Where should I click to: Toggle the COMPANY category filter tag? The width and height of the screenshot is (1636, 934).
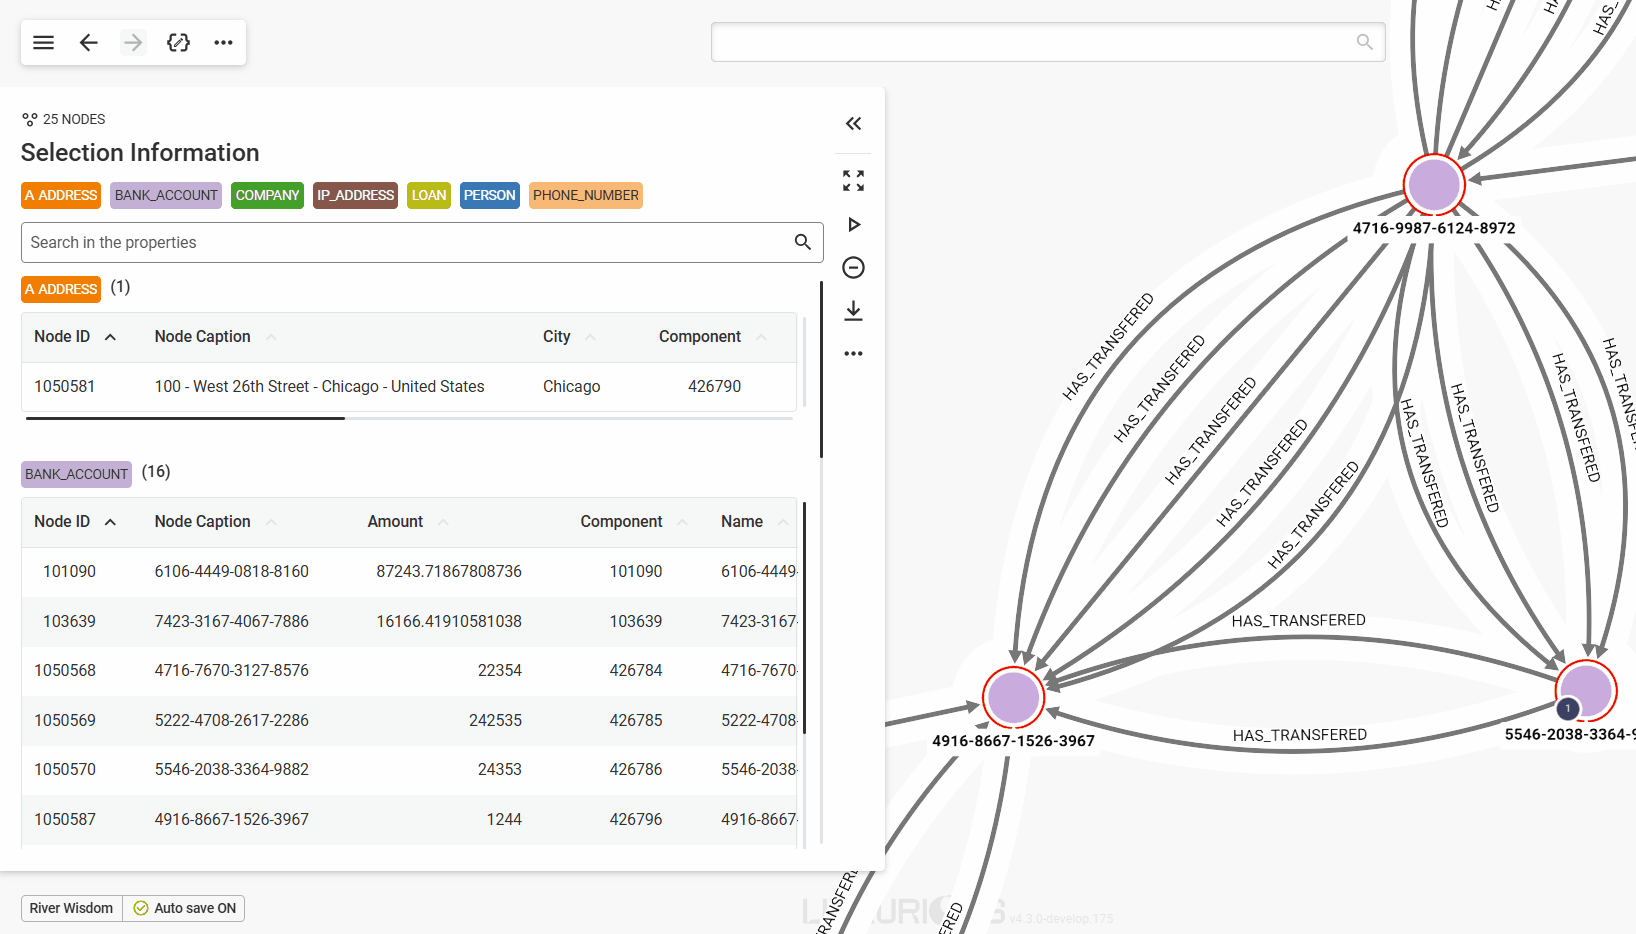(x=267, y=196)
